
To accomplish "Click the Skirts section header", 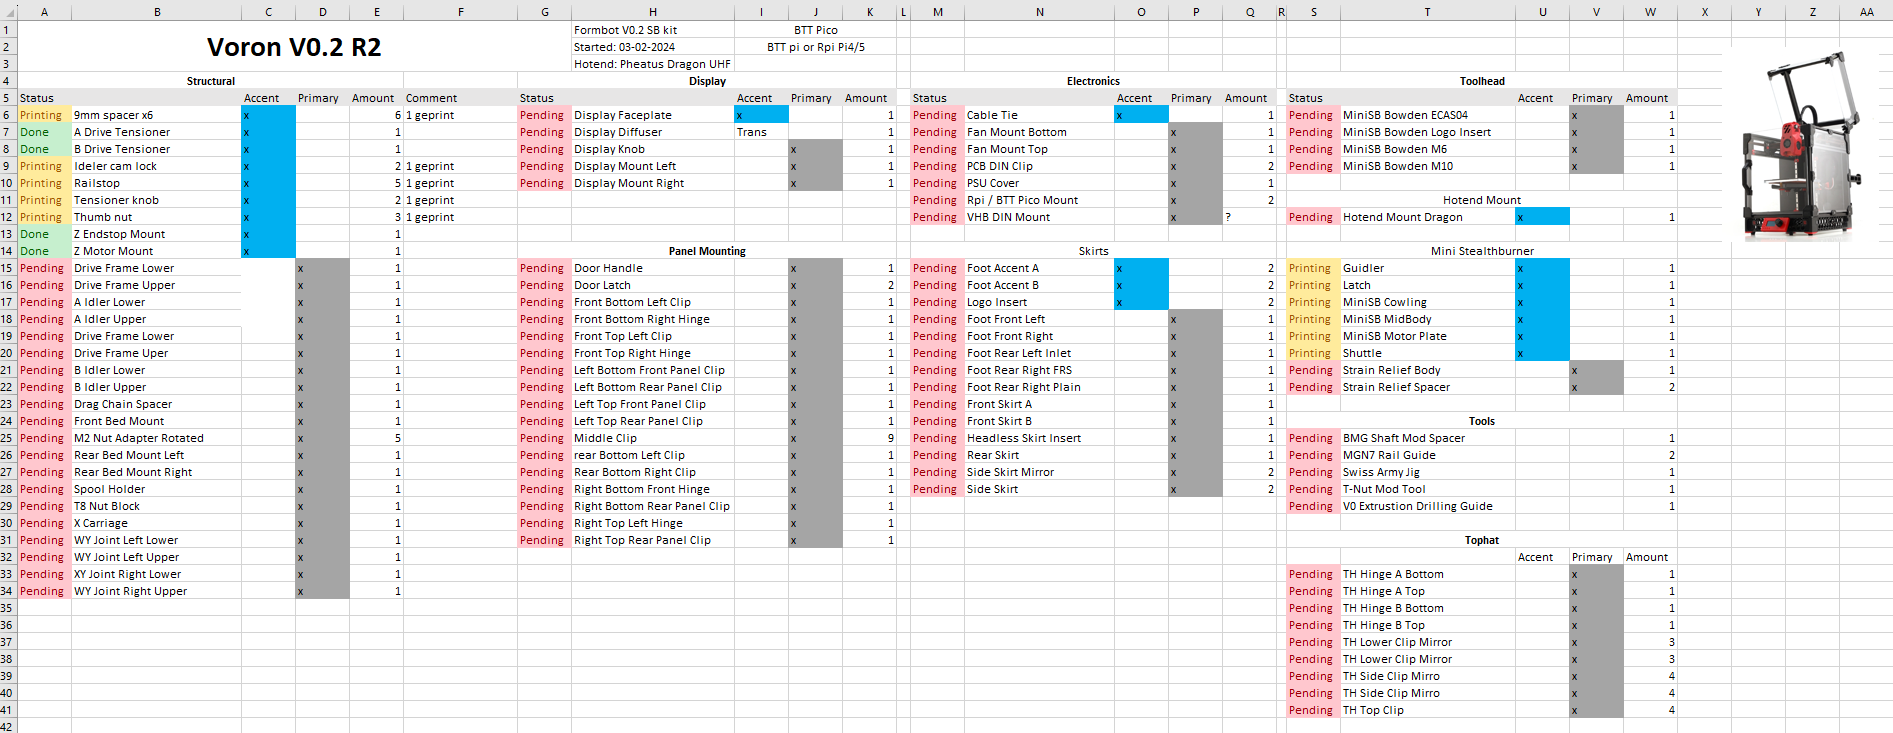I will 1093,251.
